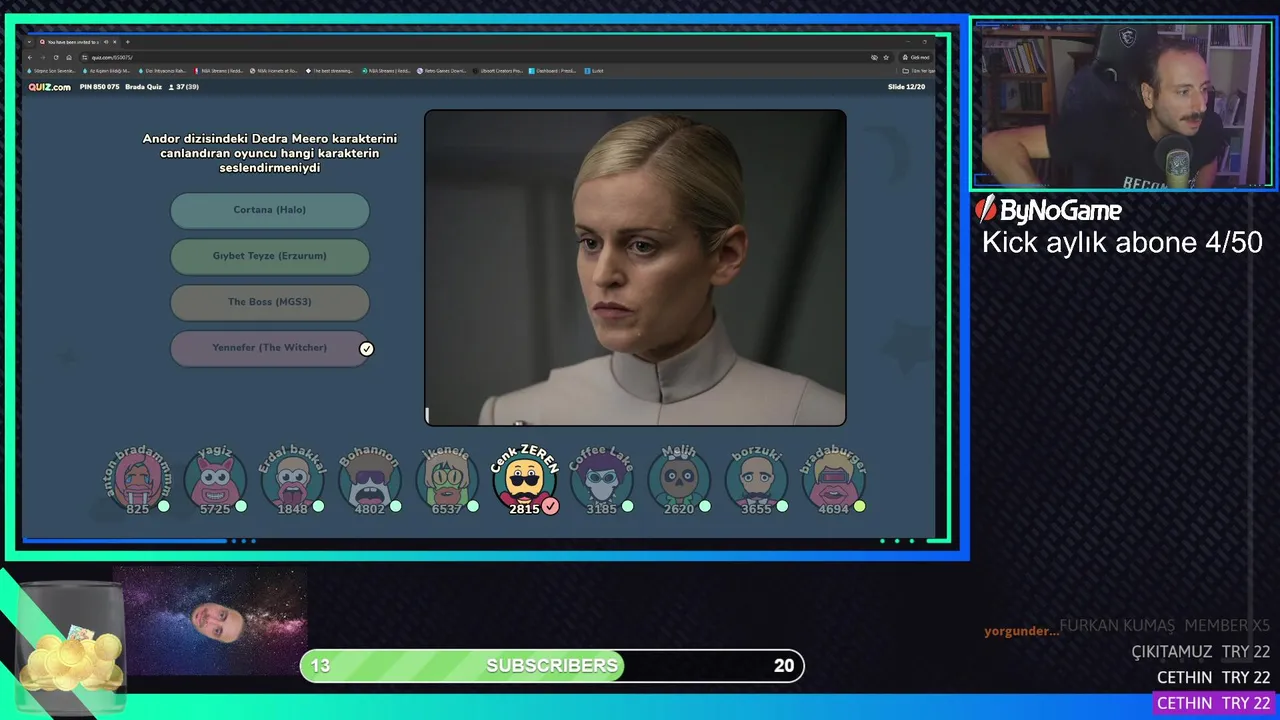Screen dimensions: 1280x720
Task: Click Erdal bakkal player avatar
Action: (292, 480)
